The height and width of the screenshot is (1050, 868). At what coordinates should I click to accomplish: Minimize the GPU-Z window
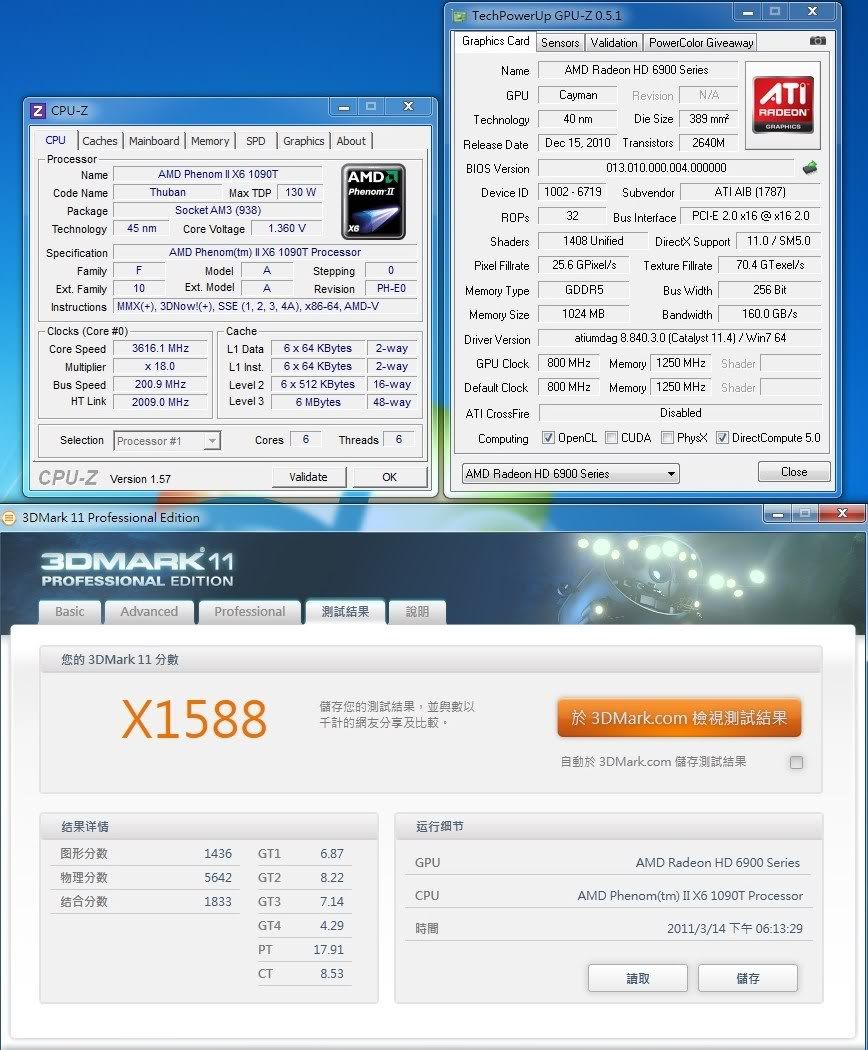(x=748, y=11)
